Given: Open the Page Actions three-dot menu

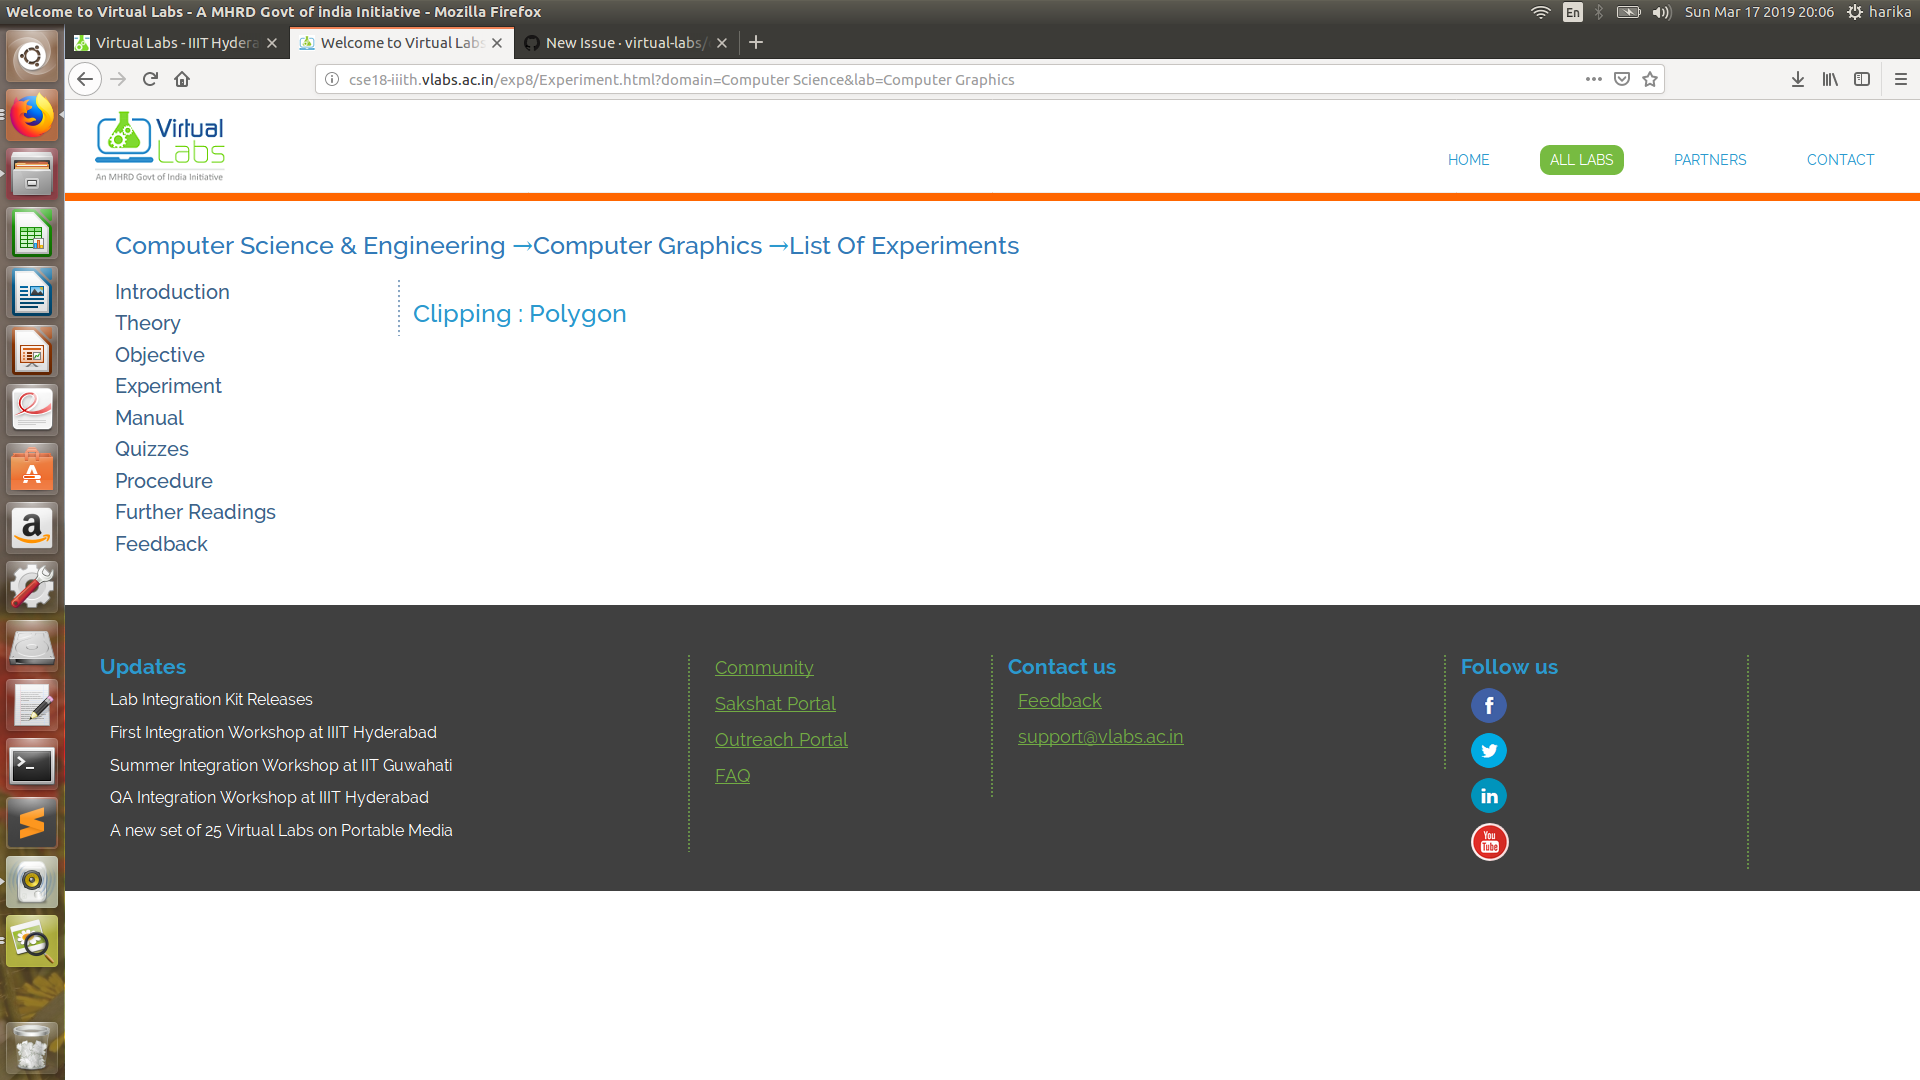Looking at the screenshot, I should (x=1593, y=79).
